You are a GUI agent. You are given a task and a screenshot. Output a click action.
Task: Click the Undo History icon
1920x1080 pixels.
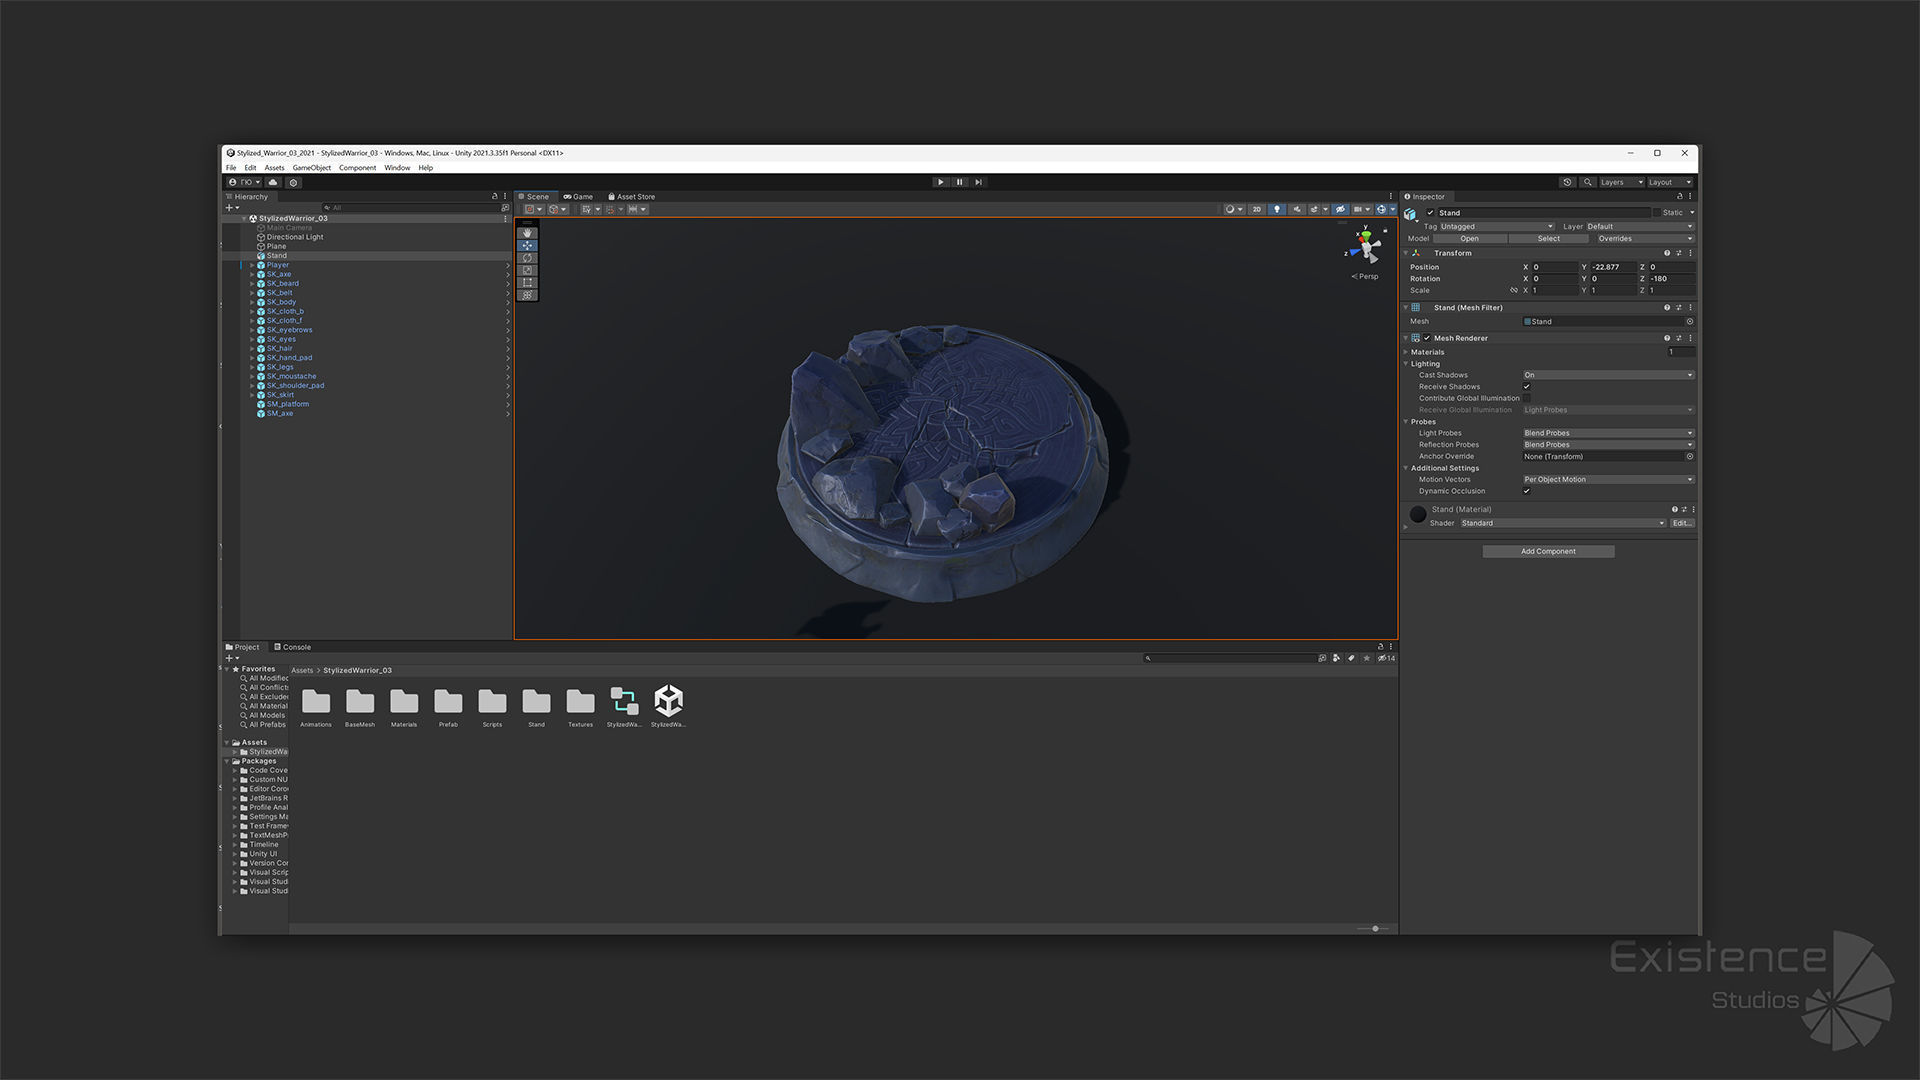tap(1567, 182)
